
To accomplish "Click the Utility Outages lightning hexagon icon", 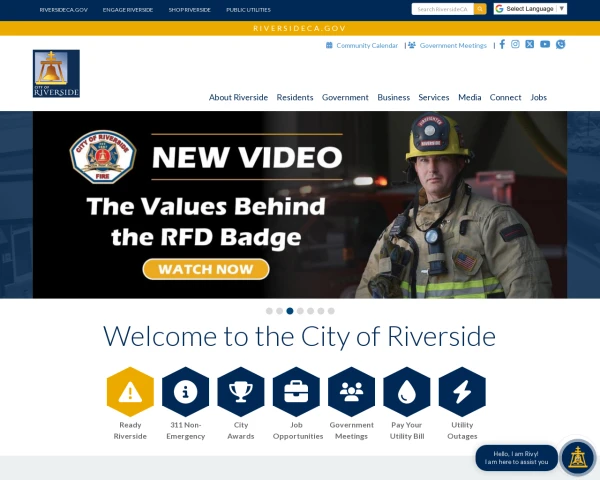I will 462,392.
